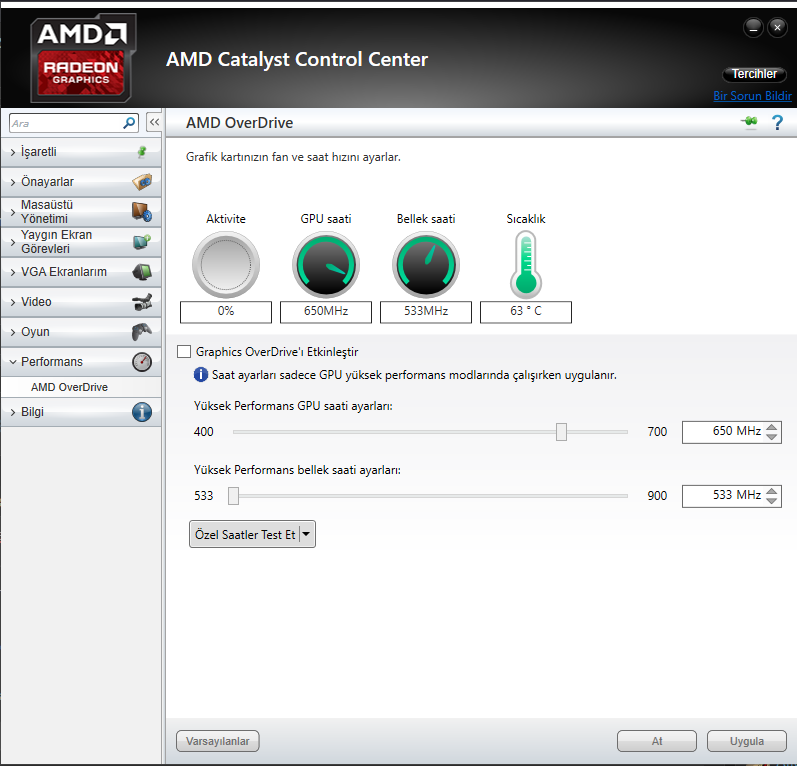This screenshot has width=797, height=766.
Task: Click the Oyun gamepad icon
Action: point(142,332)
